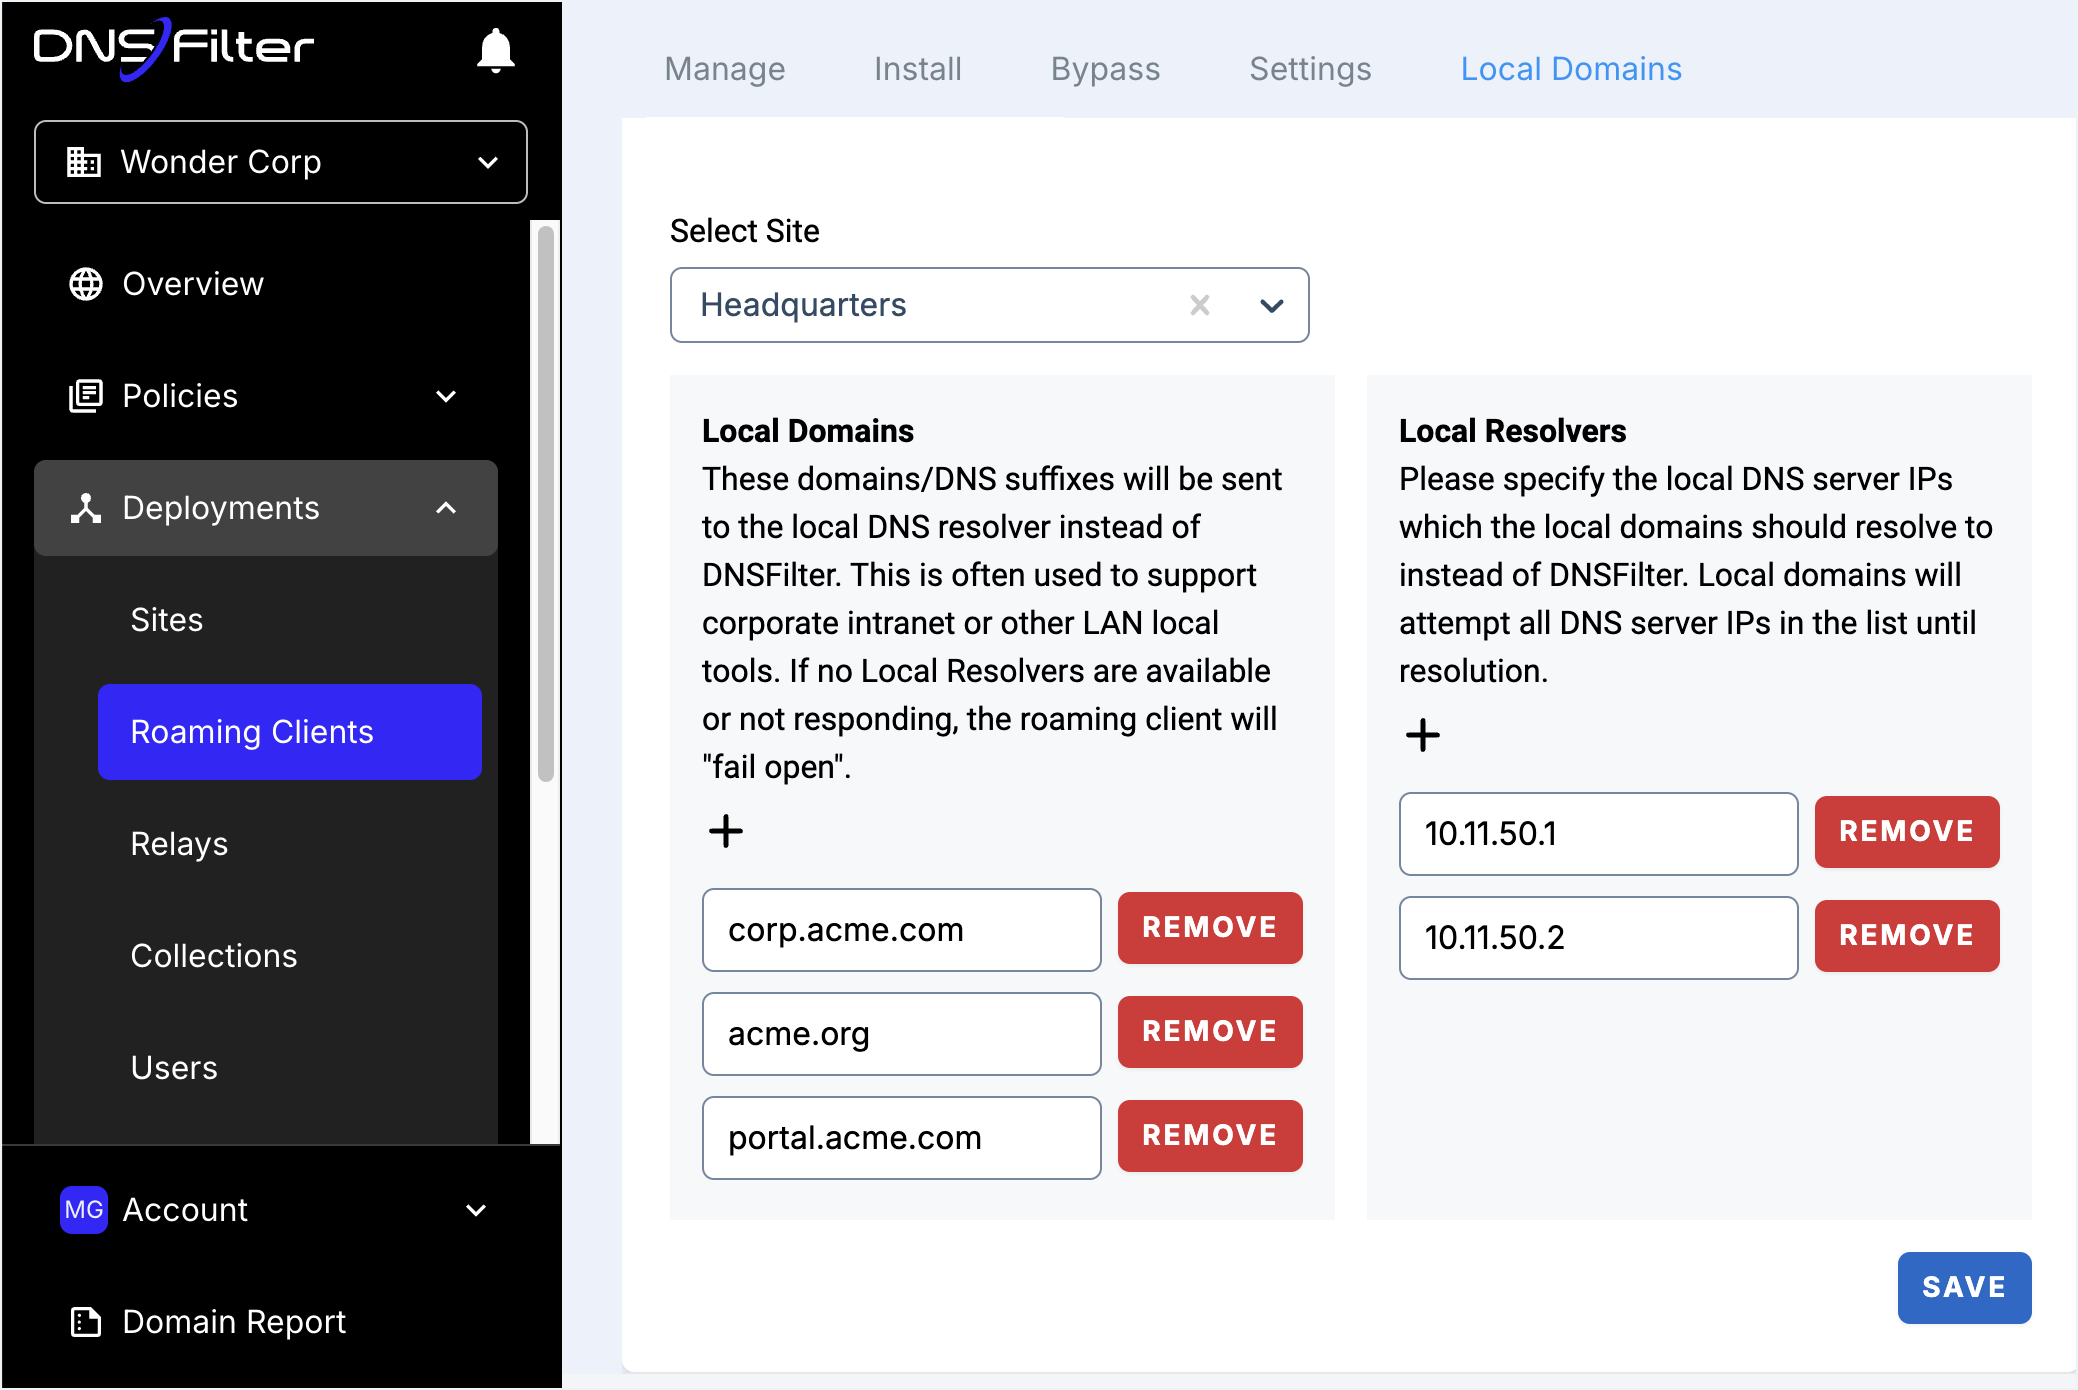2078x1390 pixels.
Task: Expand the Policies menu
Action: [x=446, y=396]
